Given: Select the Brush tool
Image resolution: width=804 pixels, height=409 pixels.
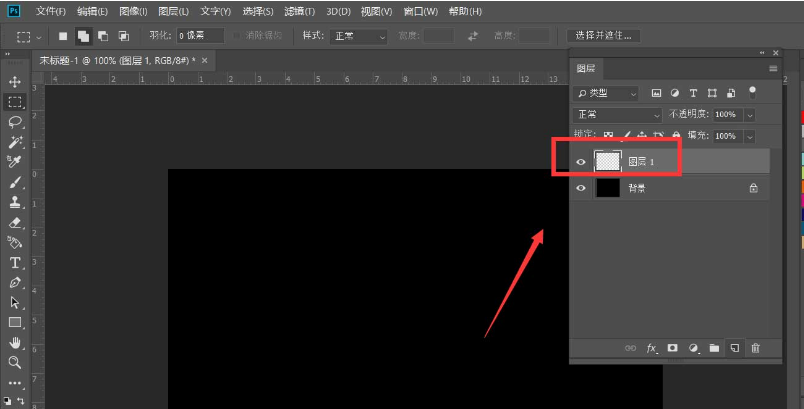Looking at the screenshot, I should 14,182.
